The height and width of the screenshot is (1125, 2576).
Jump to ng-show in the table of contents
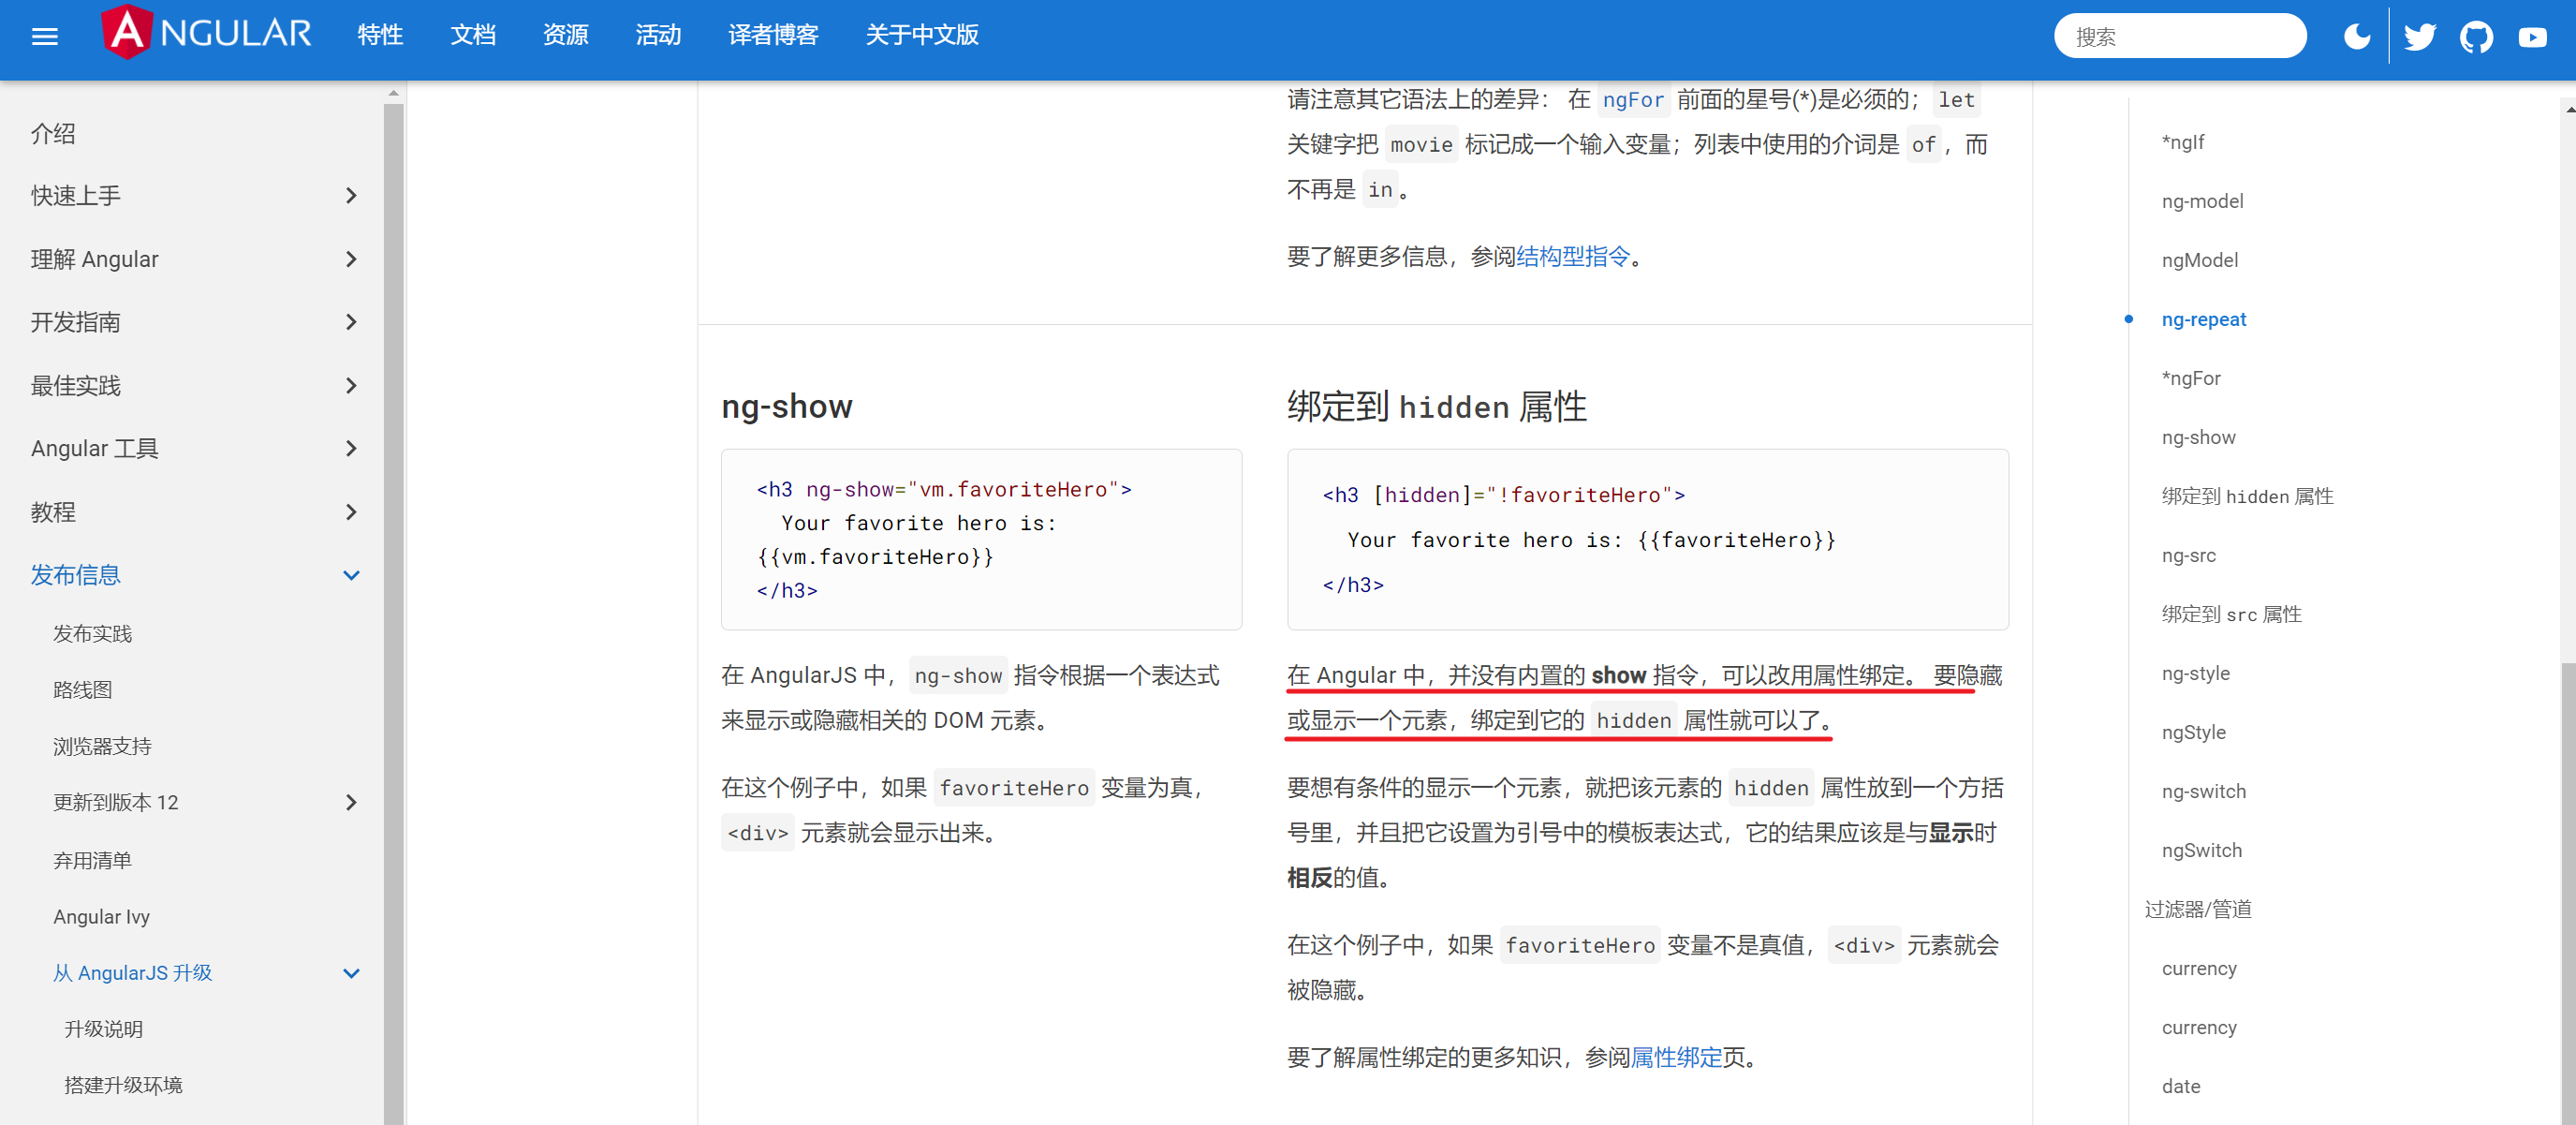[x=2198, y=437]
